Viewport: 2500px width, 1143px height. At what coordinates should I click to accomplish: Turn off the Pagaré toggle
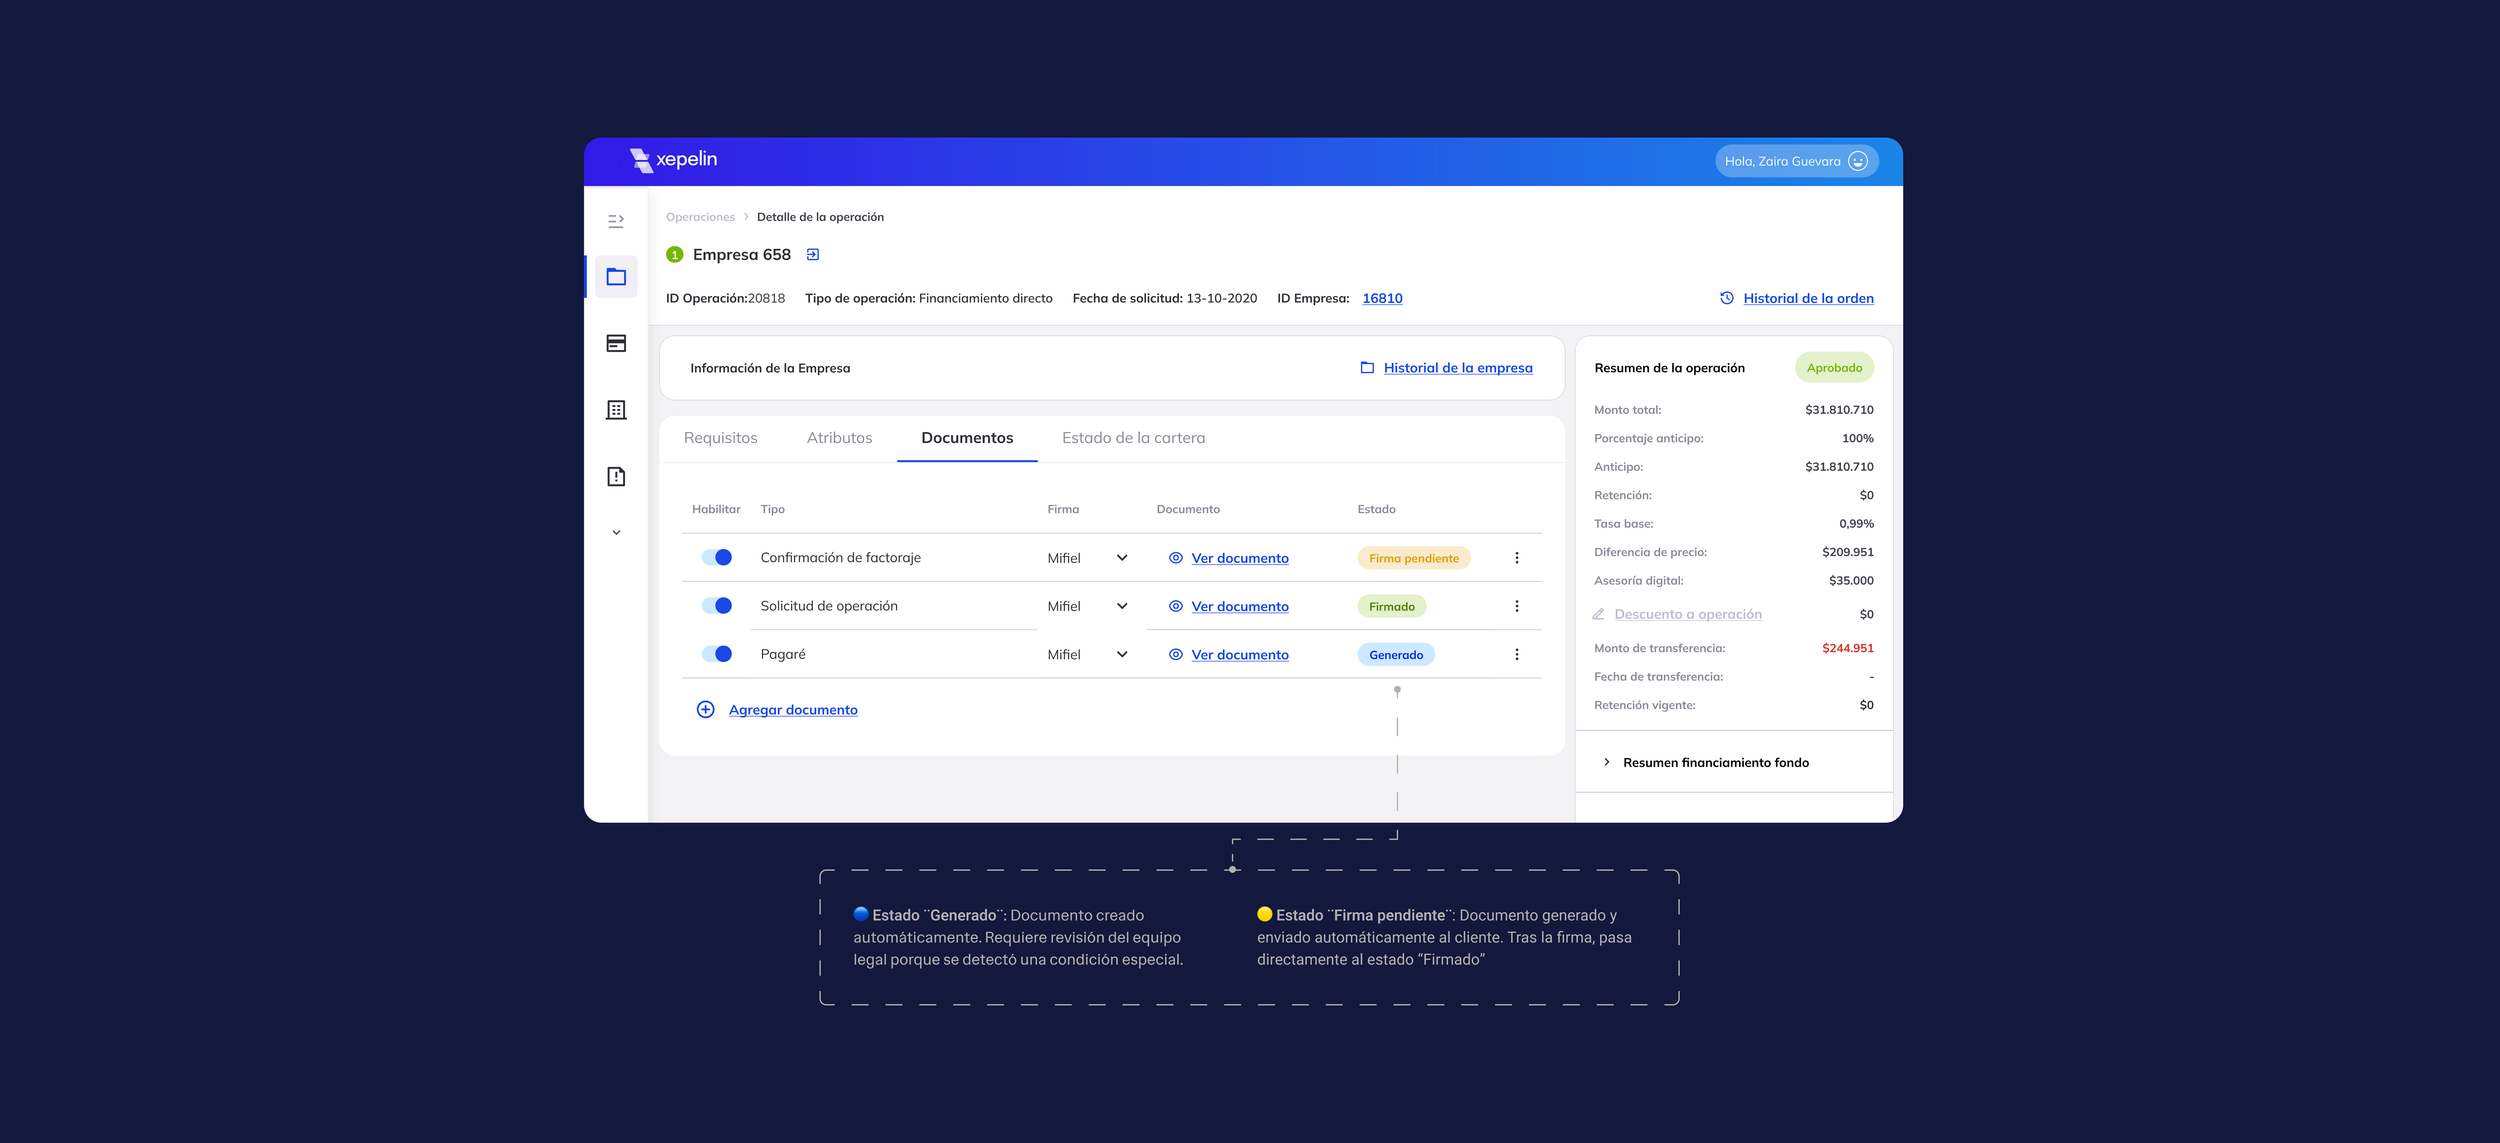[717, 654]
